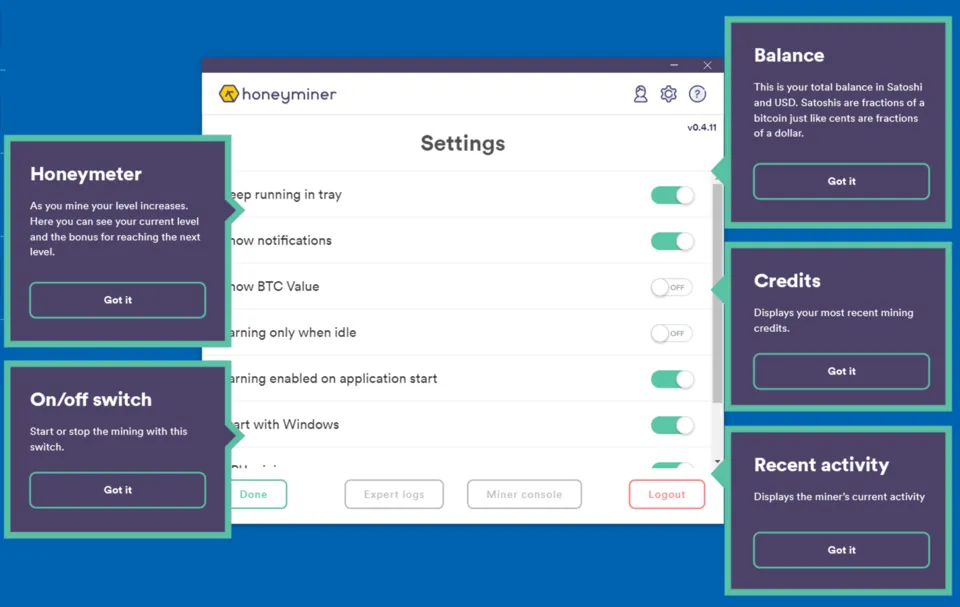Enable the Show BTC Value switch

(672, 287)
